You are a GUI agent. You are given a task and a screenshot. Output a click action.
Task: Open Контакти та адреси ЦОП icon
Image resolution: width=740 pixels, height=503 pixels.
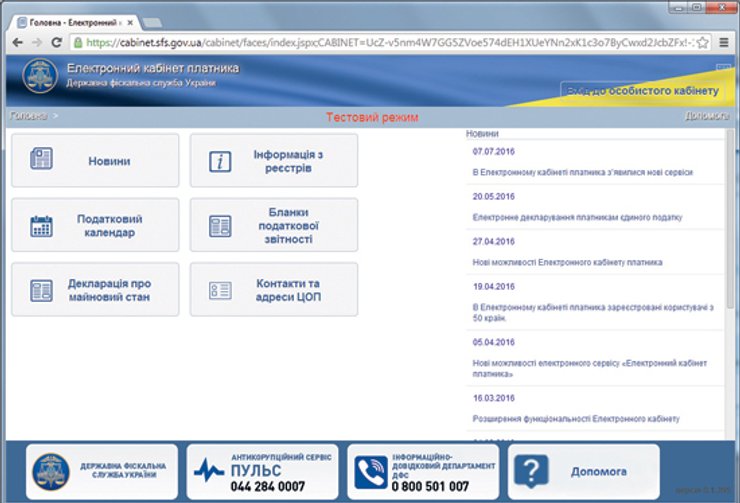click(220, 290)
